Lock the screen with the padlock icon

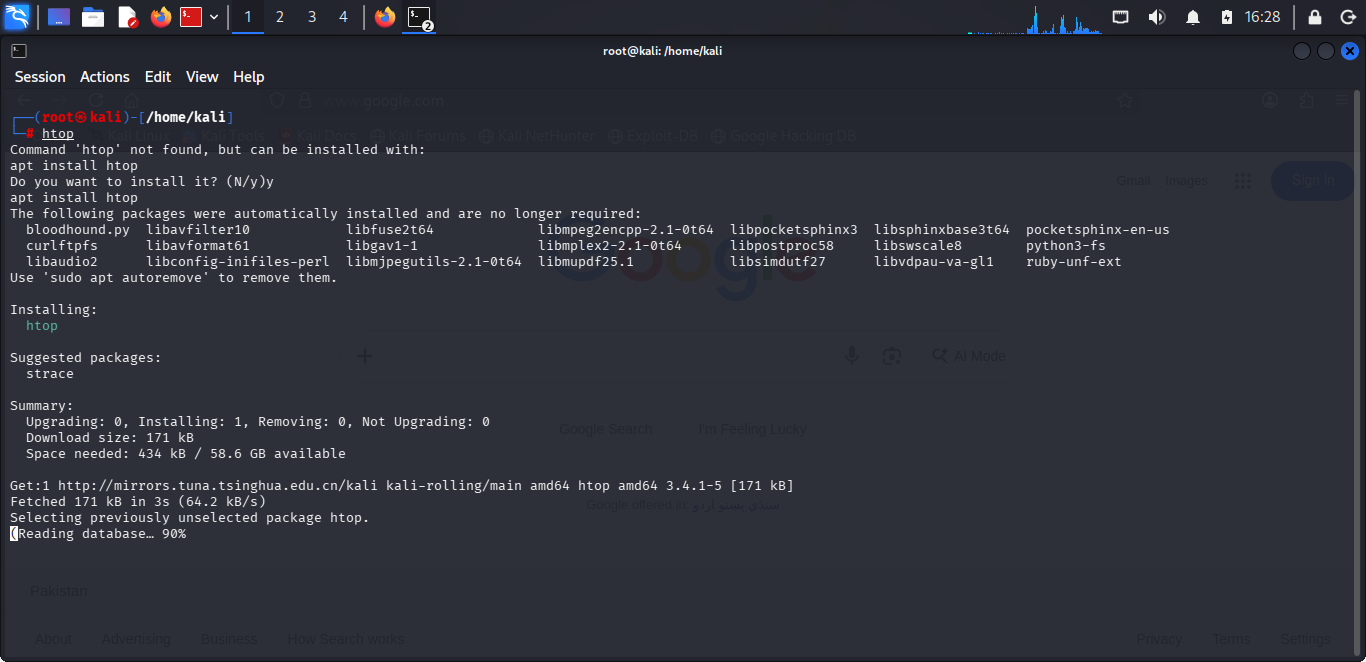(1315, 17)
